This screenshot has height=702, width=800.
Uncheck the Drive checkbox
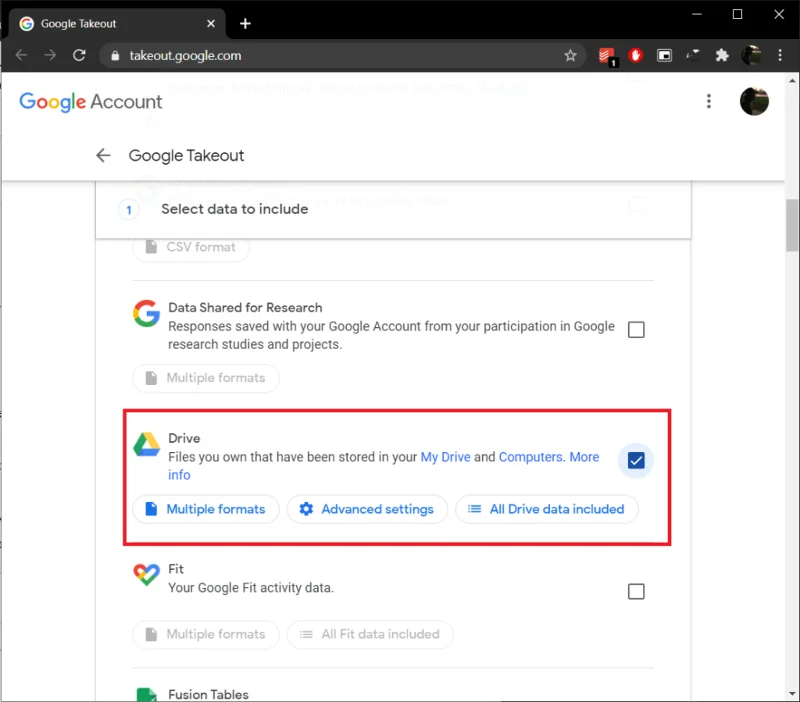tap(636, 460)
